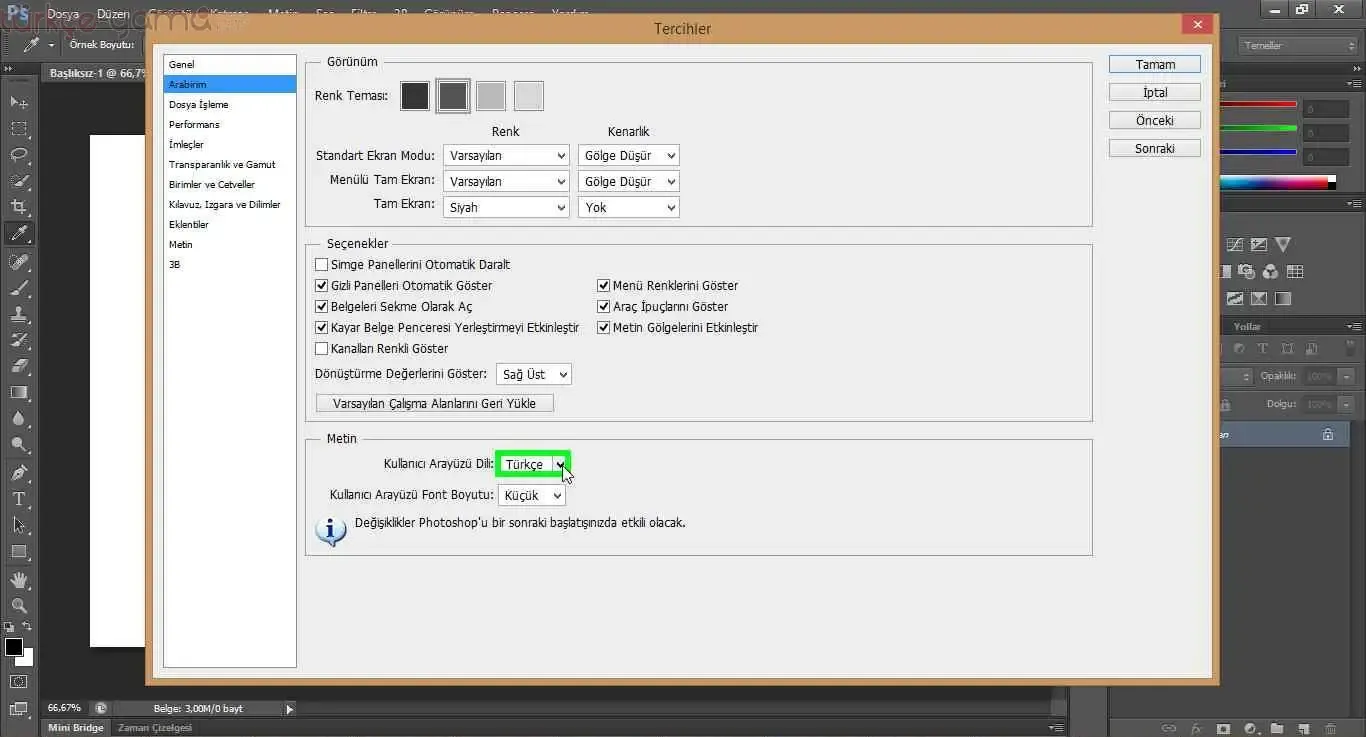1366x737 pixels.
Task: Click the black foreground color box
Action: pyautogui.click(x=14, y=647)
